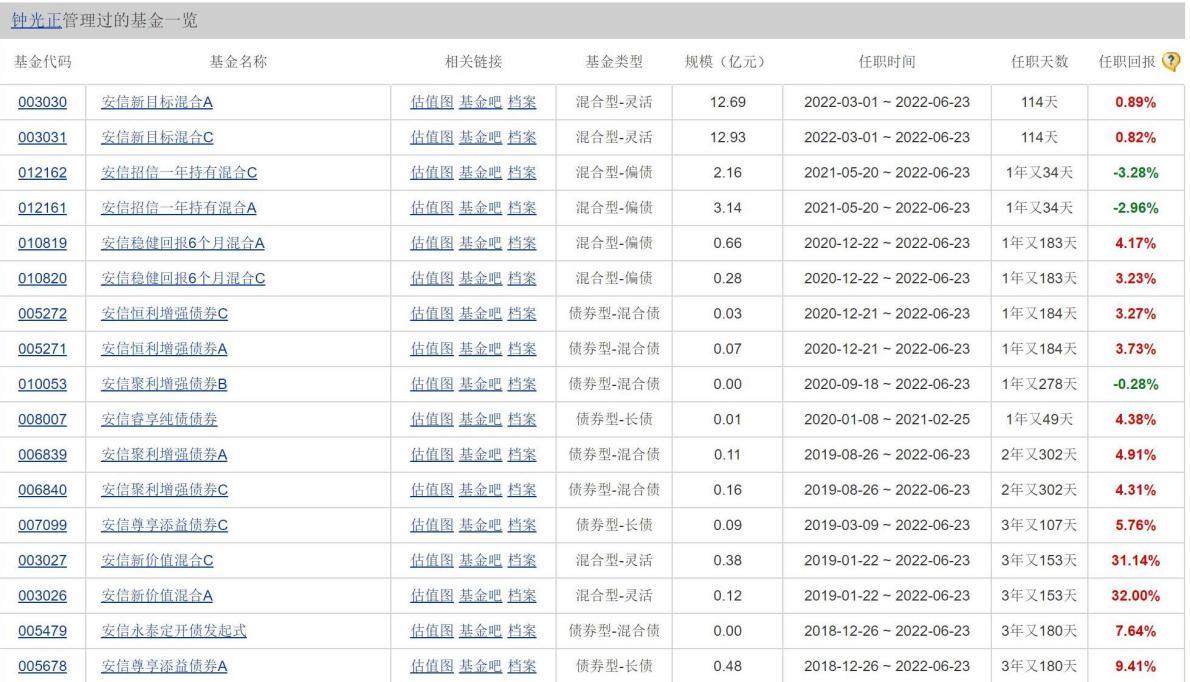Select the 32.00% return value
Screen dimensions: 1190x682
[x=1135, y=596]
